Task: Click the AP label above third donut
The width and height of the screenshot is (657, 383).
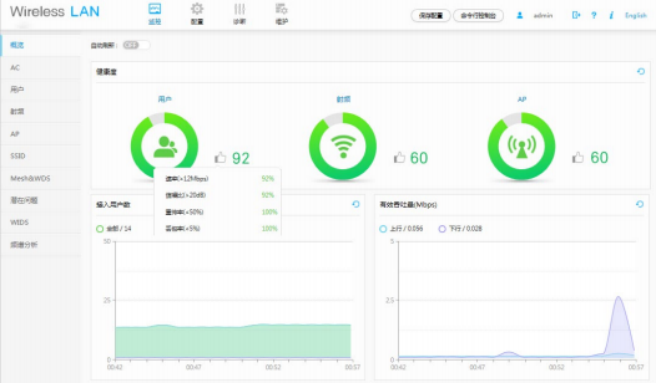Action: tap(522, 99)
